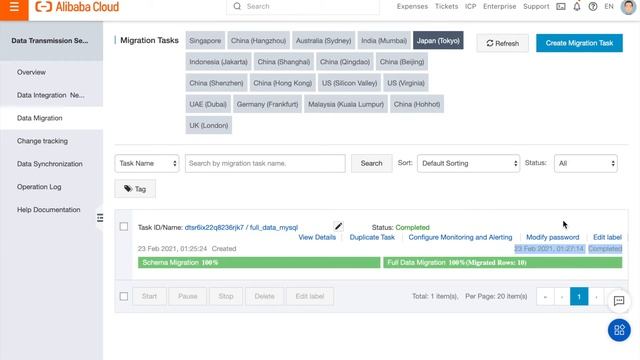Click the Duplicate Task link

click(x=372, y=237)
